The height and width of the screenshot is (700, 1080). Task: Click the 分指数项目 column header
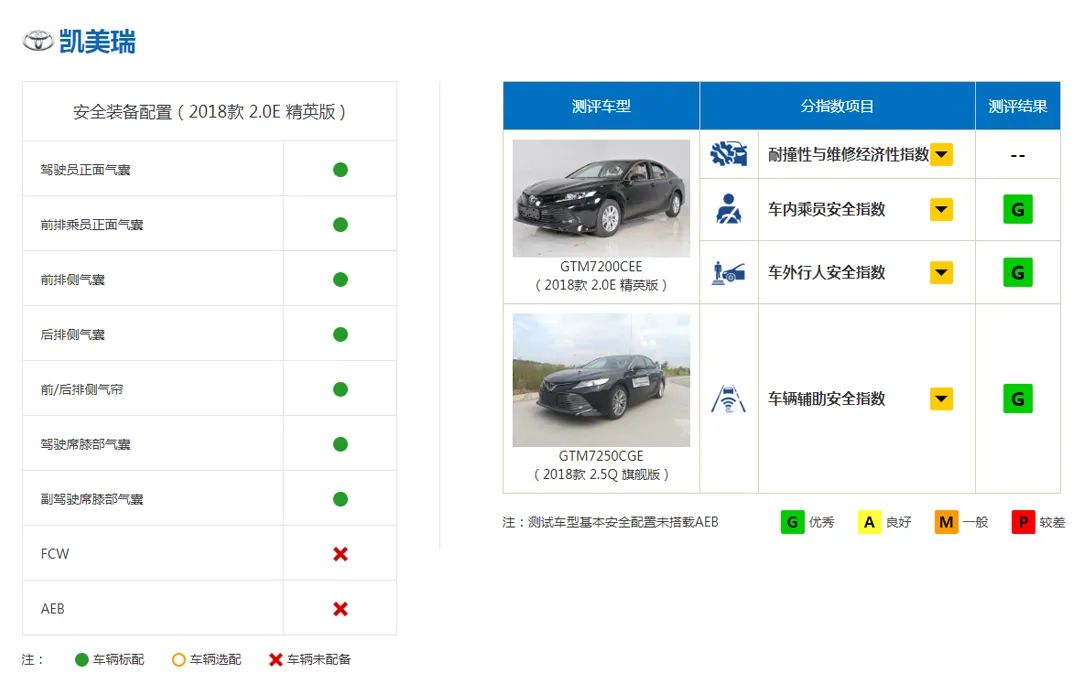point(838,106)
